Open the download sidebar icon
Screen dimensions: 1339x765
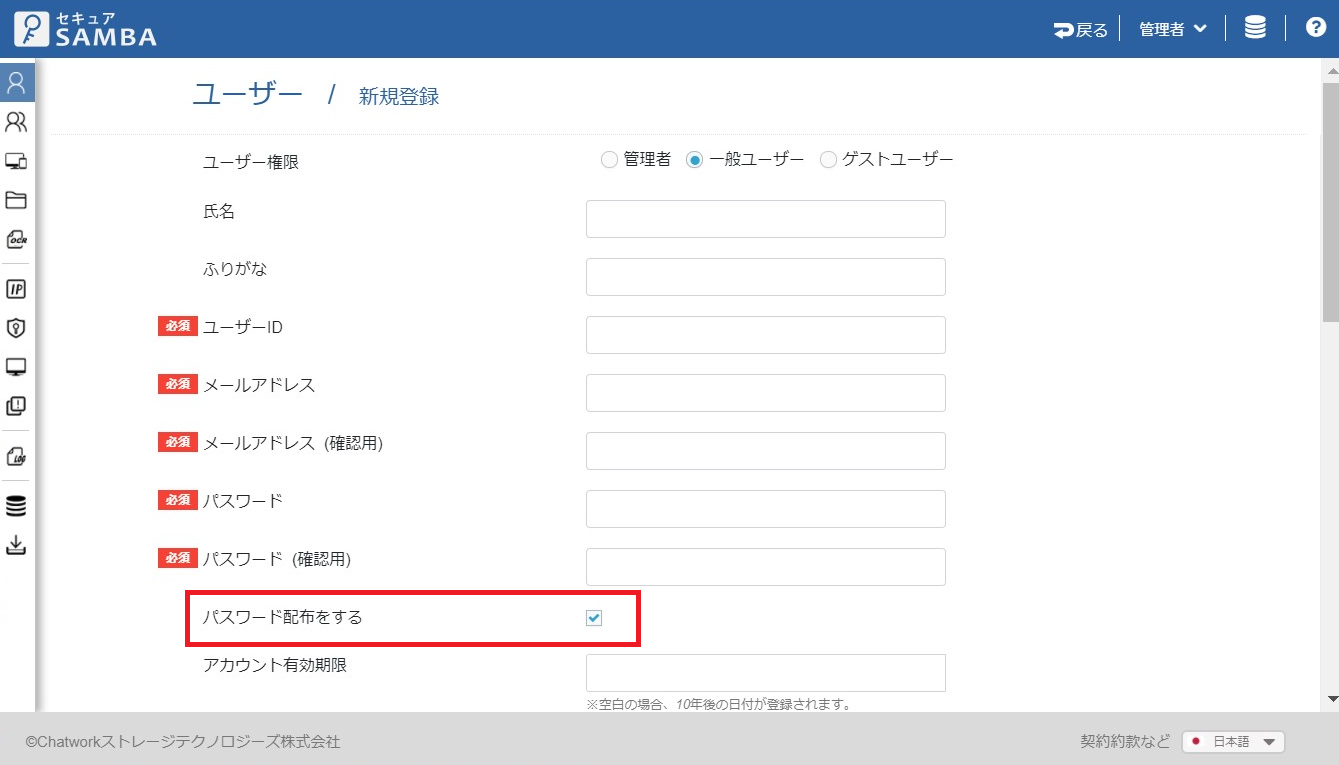[x=16, y=545]
